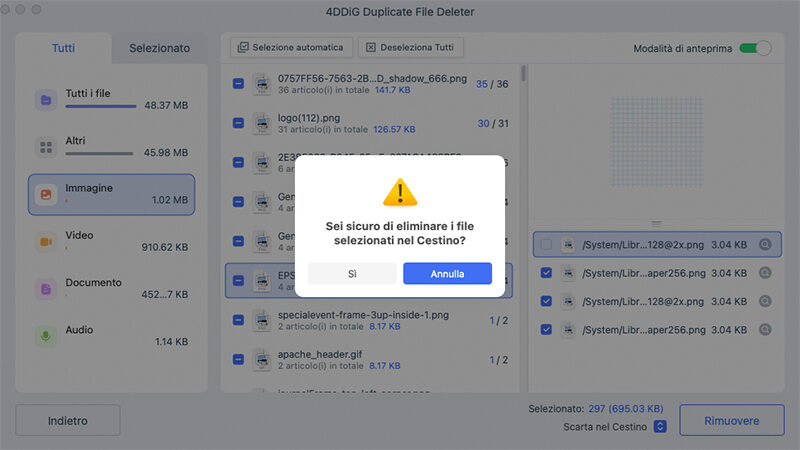Click the Immagine picture icon
Image resolution: width=800 pixels, height=450 pixels.
(46, 194)
